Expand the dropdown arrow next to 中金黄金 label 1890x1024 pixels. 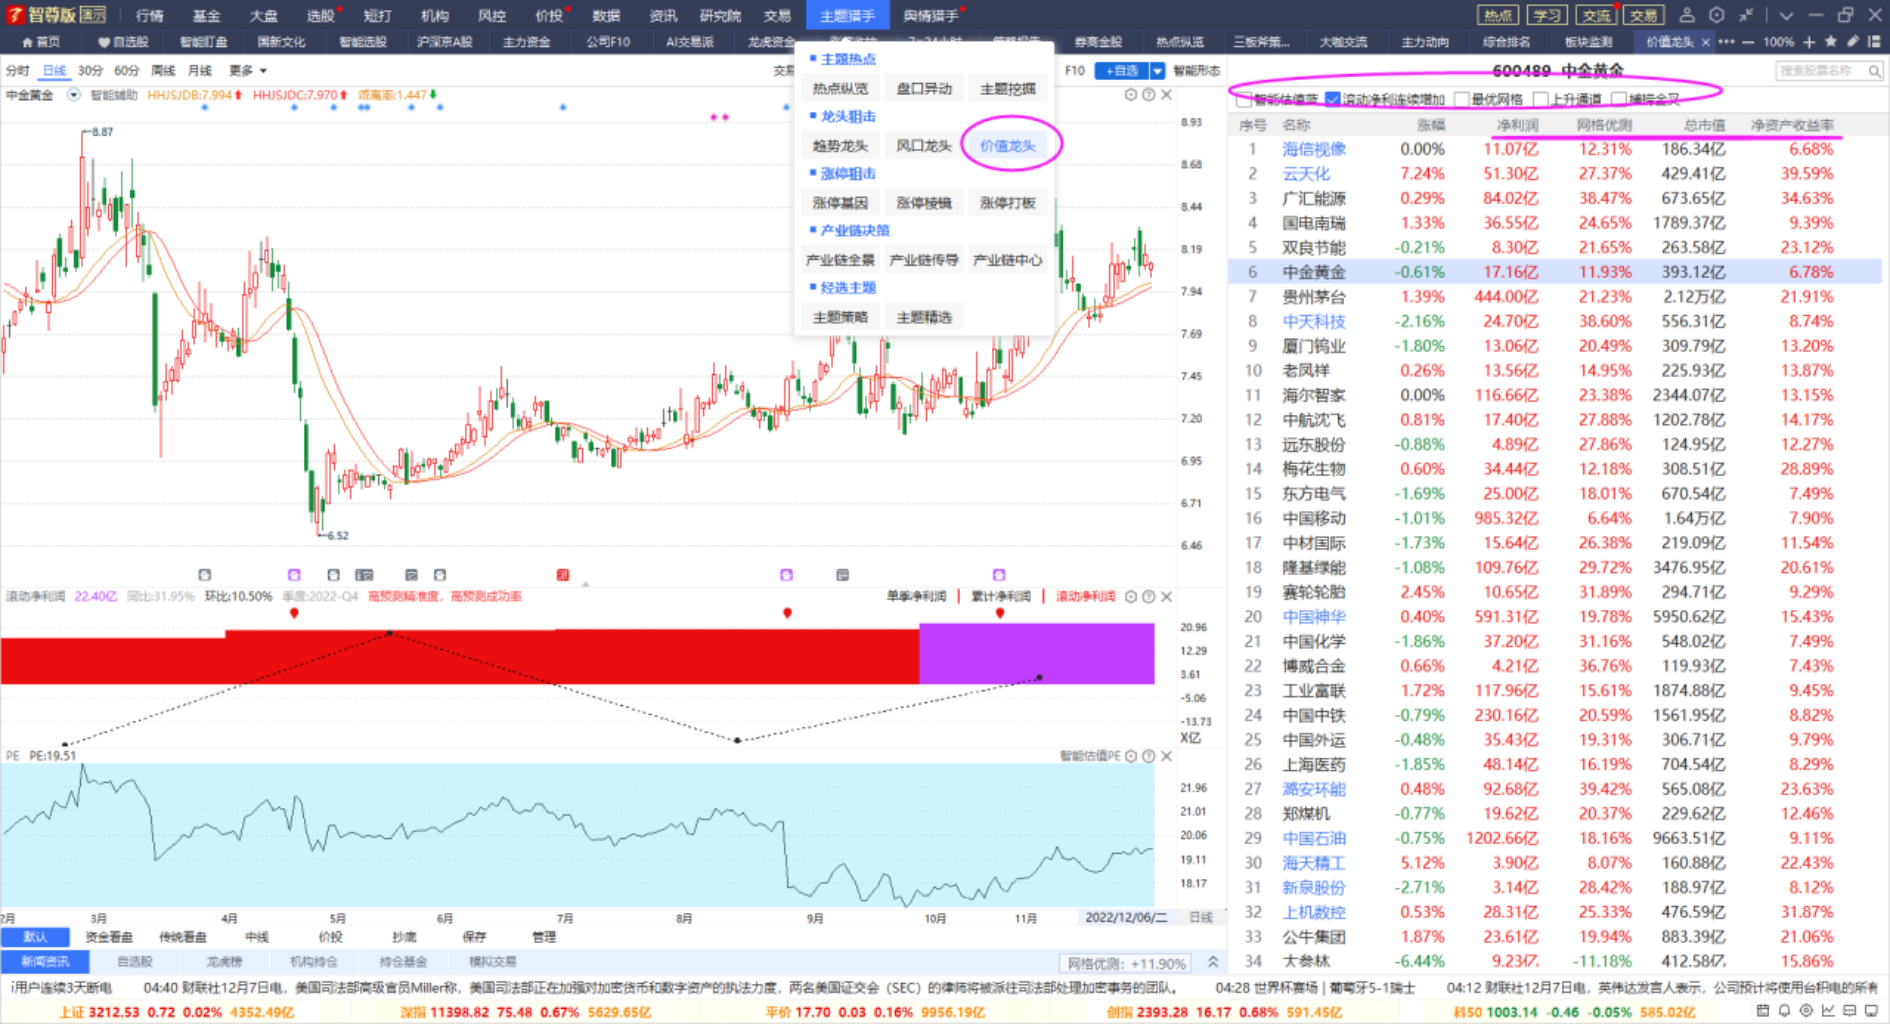73,95
